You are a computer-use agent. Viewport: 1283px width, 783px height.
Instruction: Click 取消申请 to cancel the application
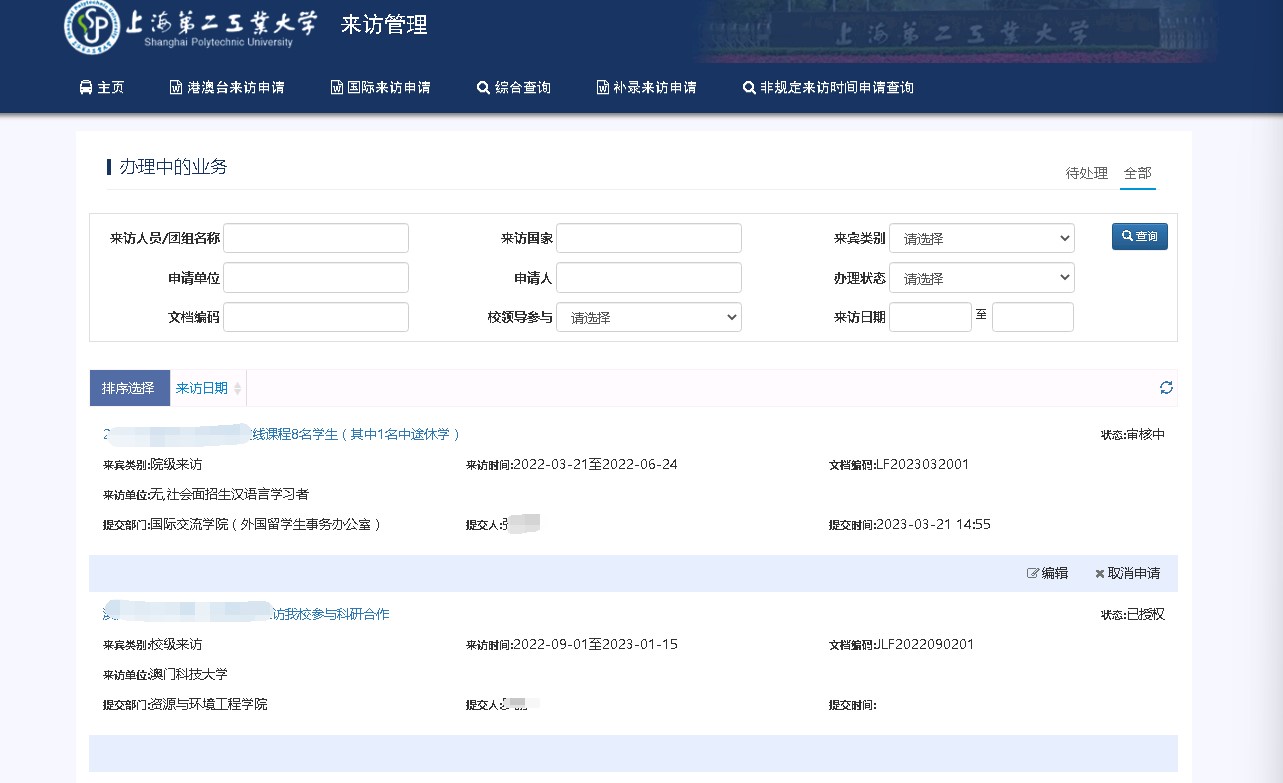(x=1127, y=574)
